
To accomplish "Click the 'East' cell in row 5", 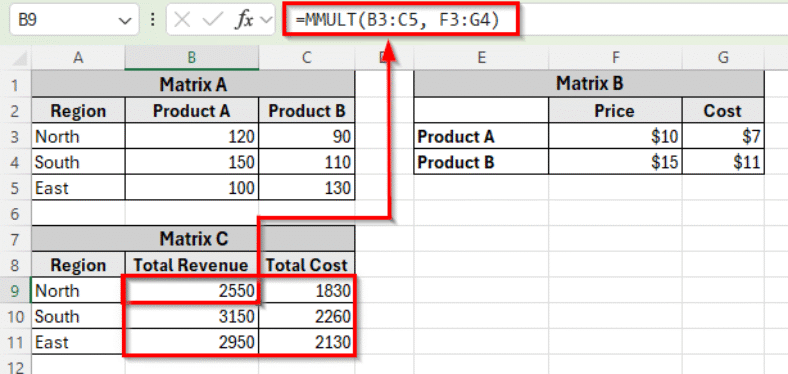I will tap(78, 188).
